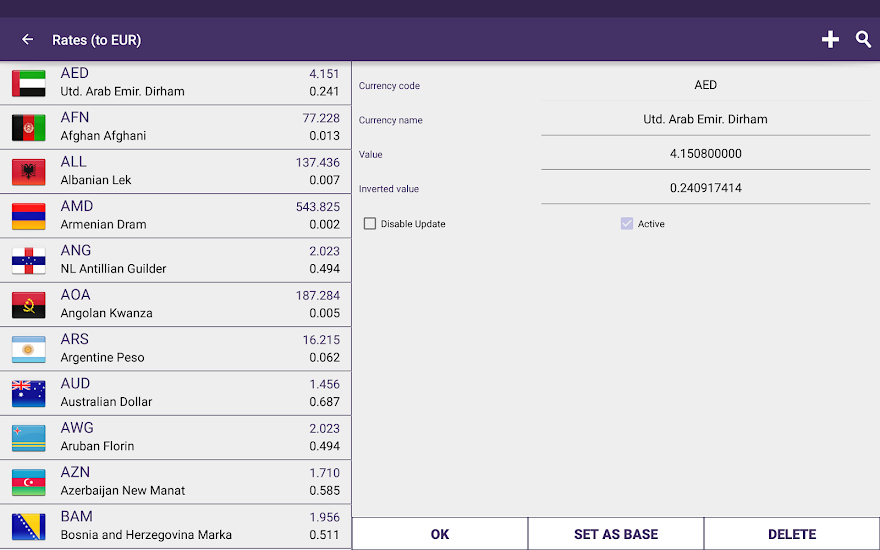880x550 pixels.
Task: Click the Afghanistan flag icon
Action: 28,127
